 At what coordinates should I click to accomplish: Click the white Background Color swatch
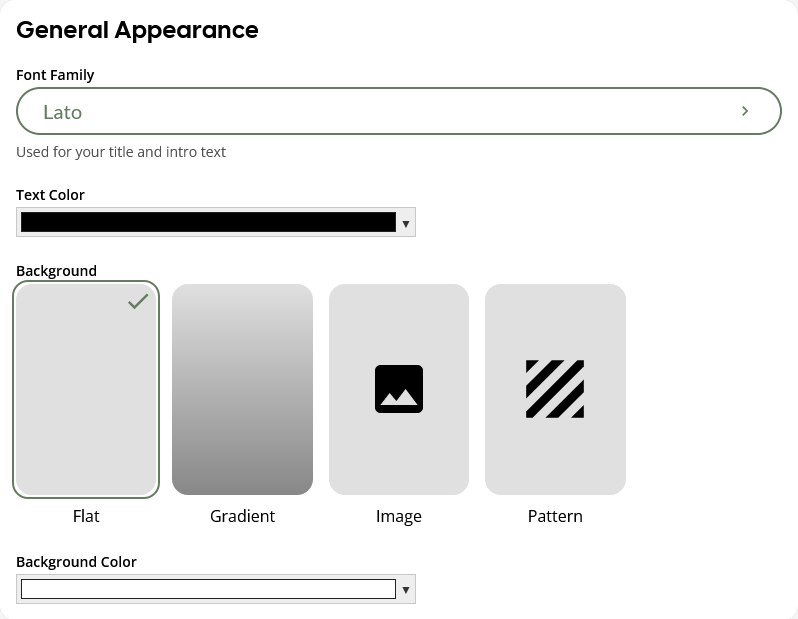[208, 589]
